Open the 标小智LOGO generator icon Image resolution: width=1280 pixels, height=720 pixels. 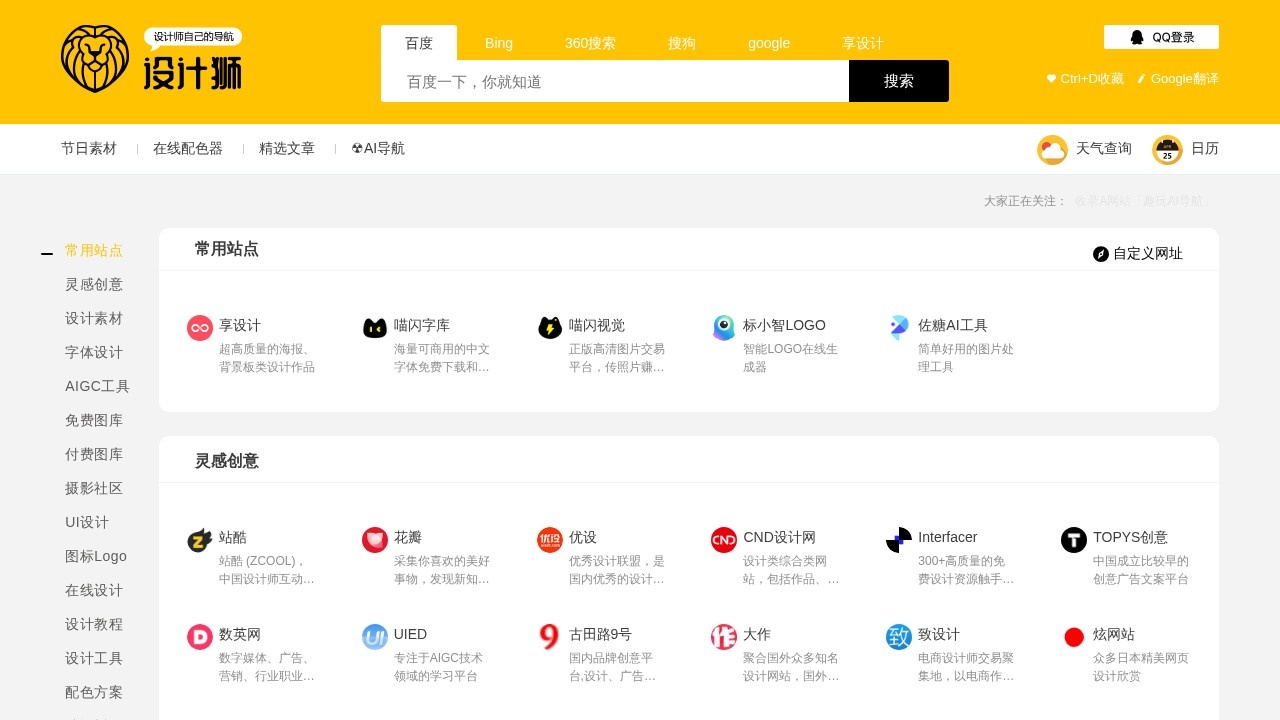click(723, 327)
